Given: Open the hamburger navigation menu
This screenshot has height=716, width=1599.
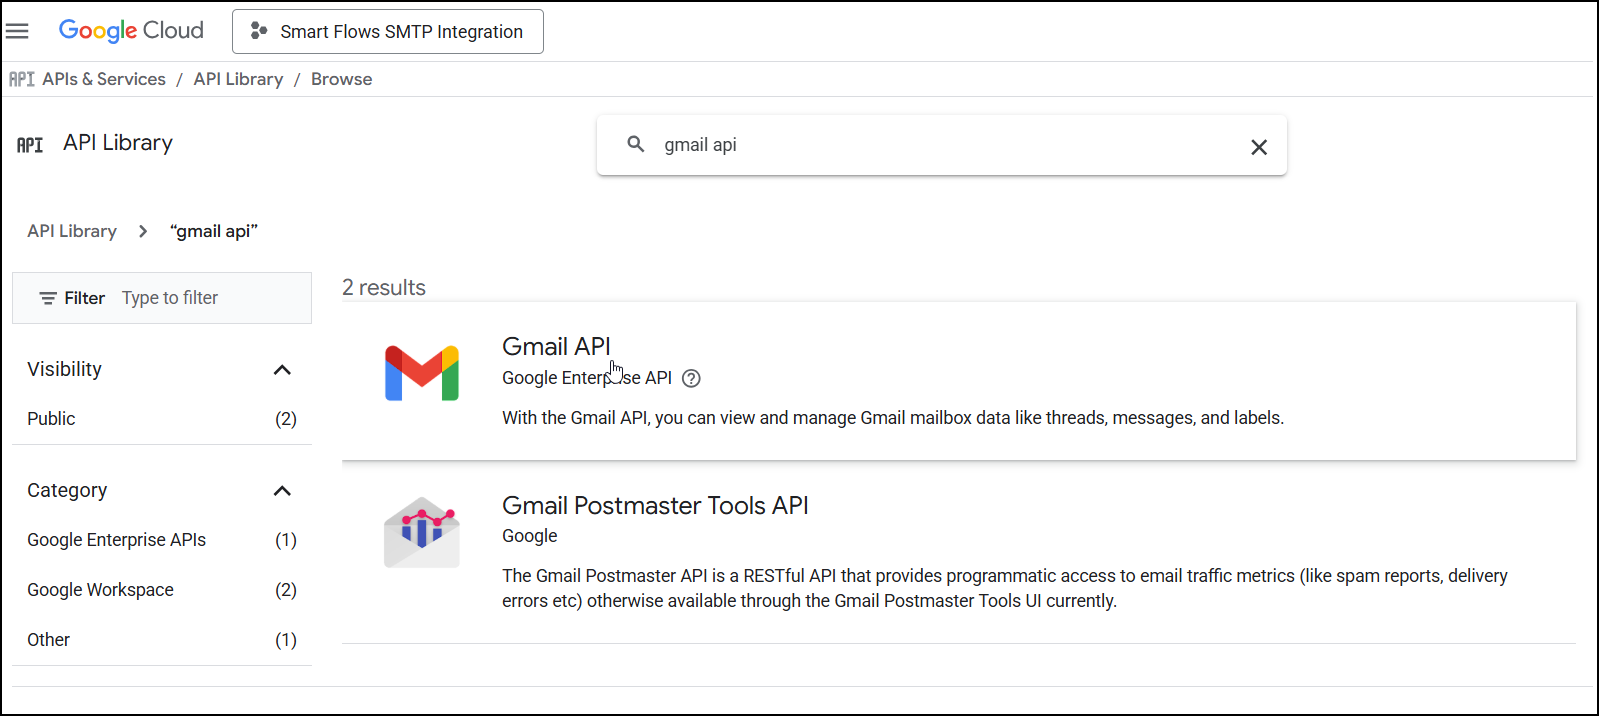Looking at the screenshot, I should 17,31.
